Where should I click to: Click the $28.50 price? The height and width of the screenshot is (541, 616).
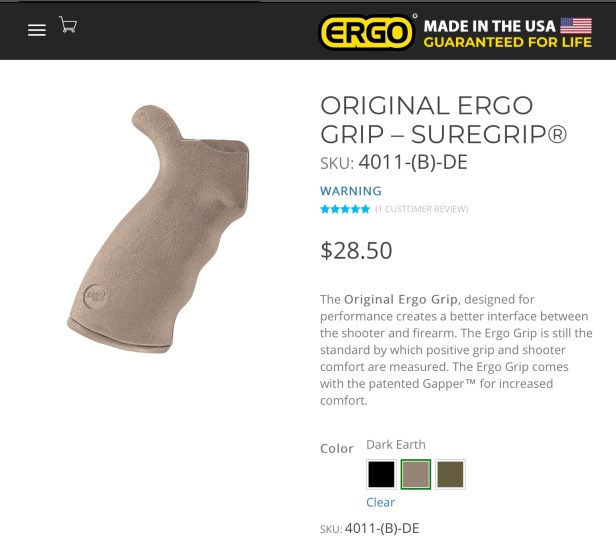tap(356, 250)
